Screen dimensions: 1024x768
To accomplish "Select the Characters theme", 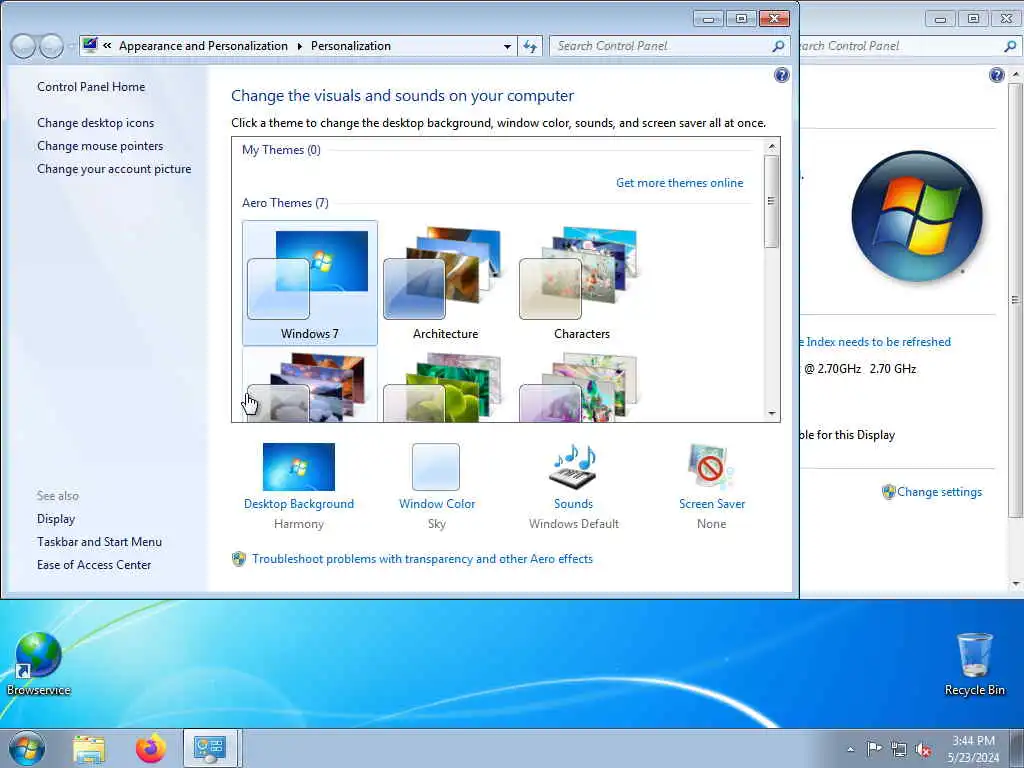I will coord(581,283).
